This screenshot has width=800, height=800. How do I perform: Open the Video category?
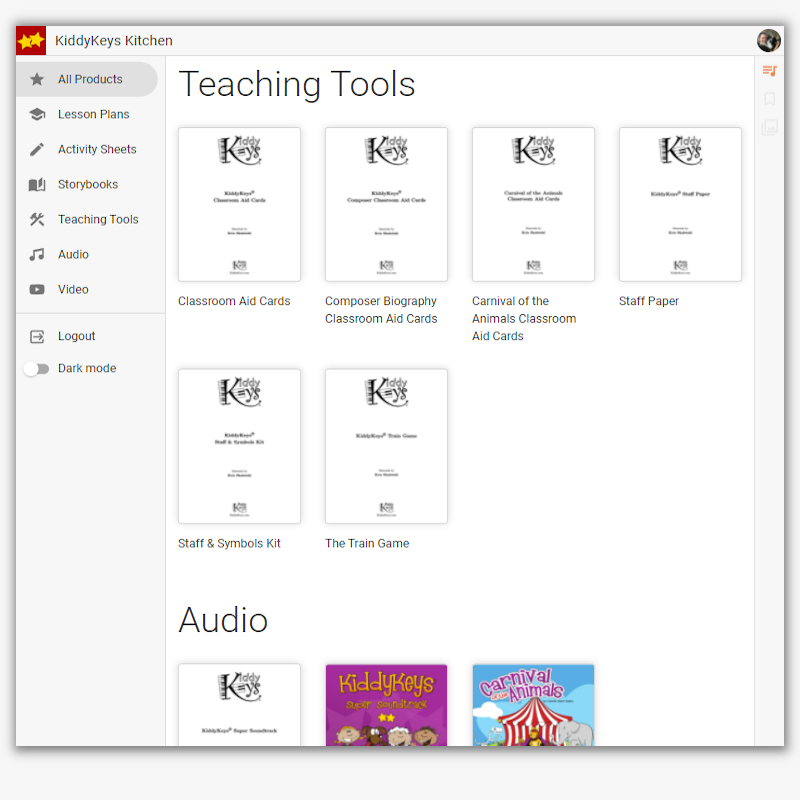(87, 289)
